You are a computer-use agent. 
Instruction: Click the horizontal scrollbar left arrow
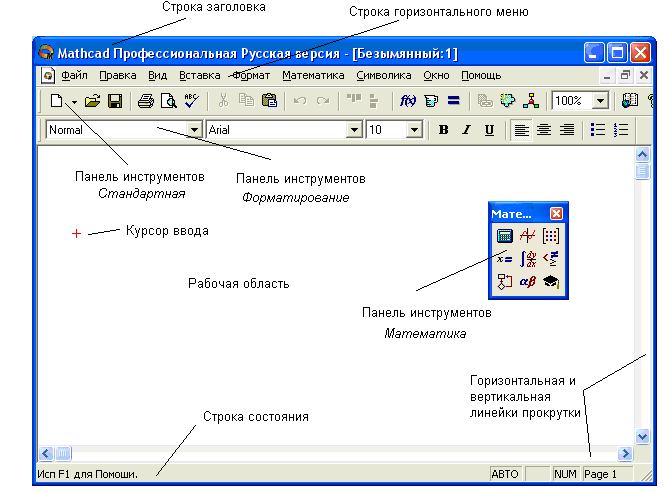pos(46,453)
